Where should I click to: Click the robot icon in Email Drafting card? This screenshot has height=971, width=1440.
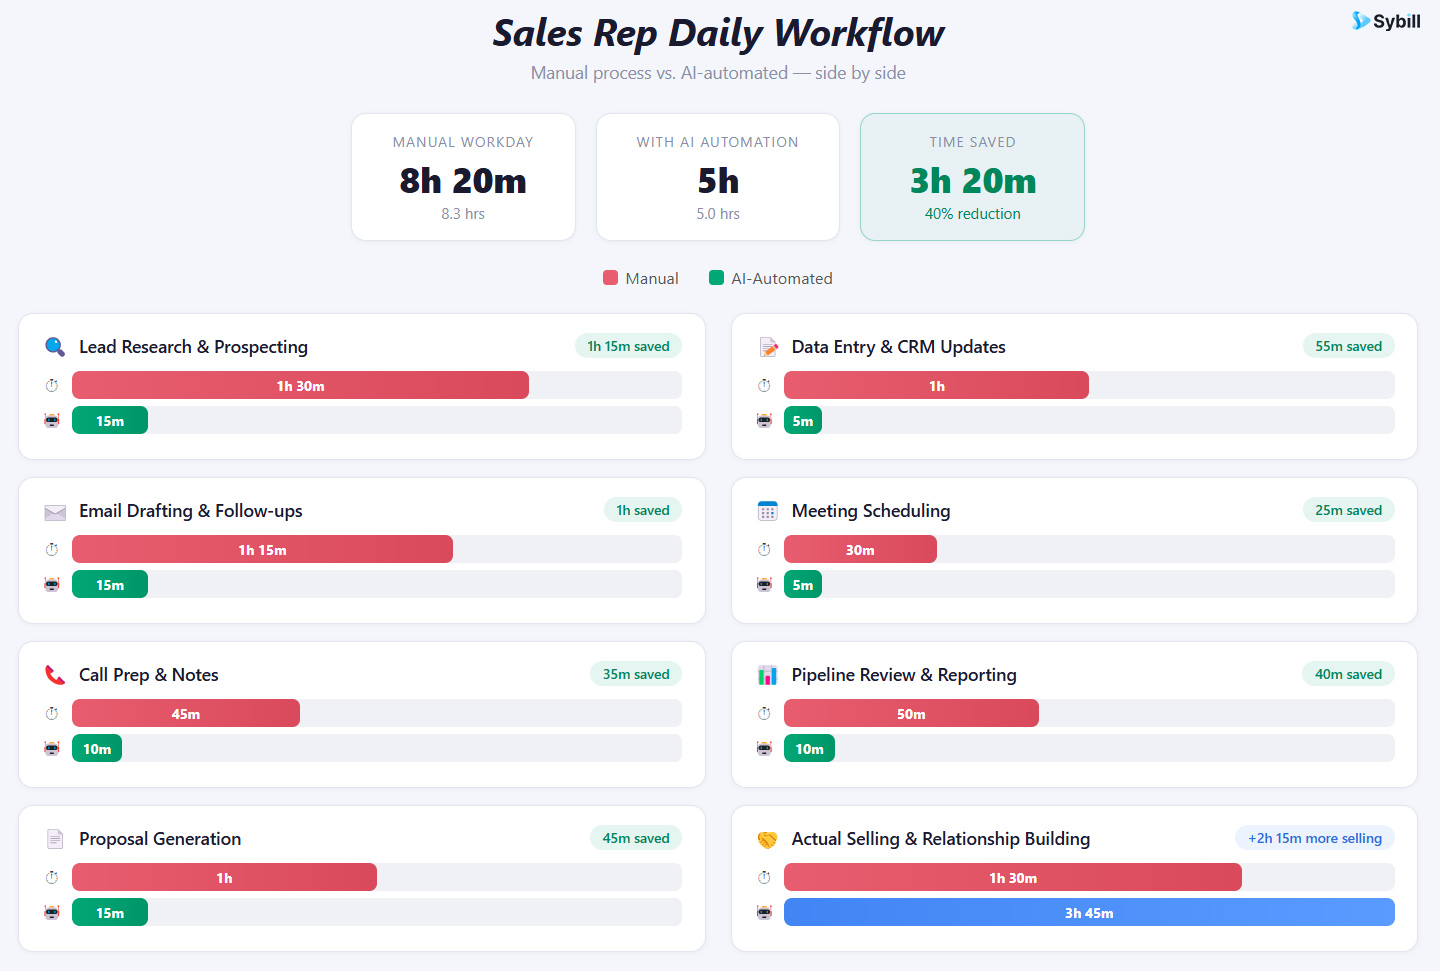[52, 585]
